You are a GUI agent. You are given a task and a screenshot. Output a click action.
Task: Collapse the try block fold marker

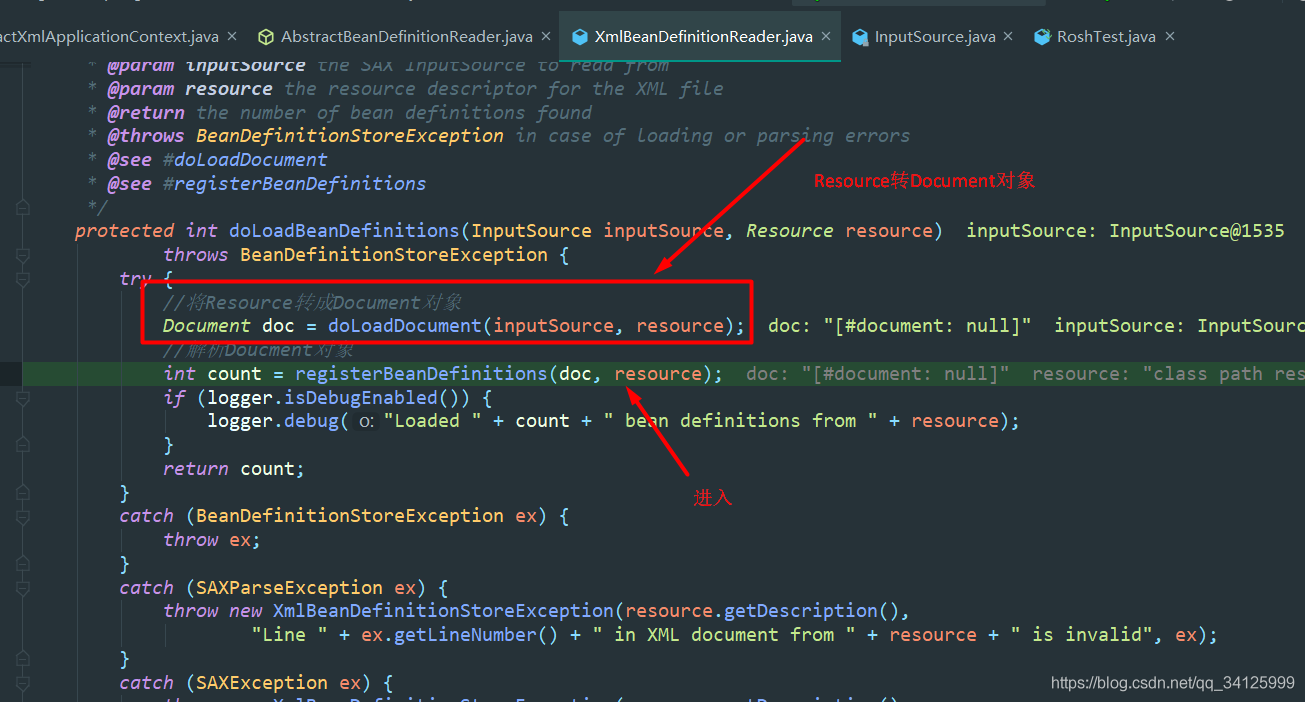23,279
